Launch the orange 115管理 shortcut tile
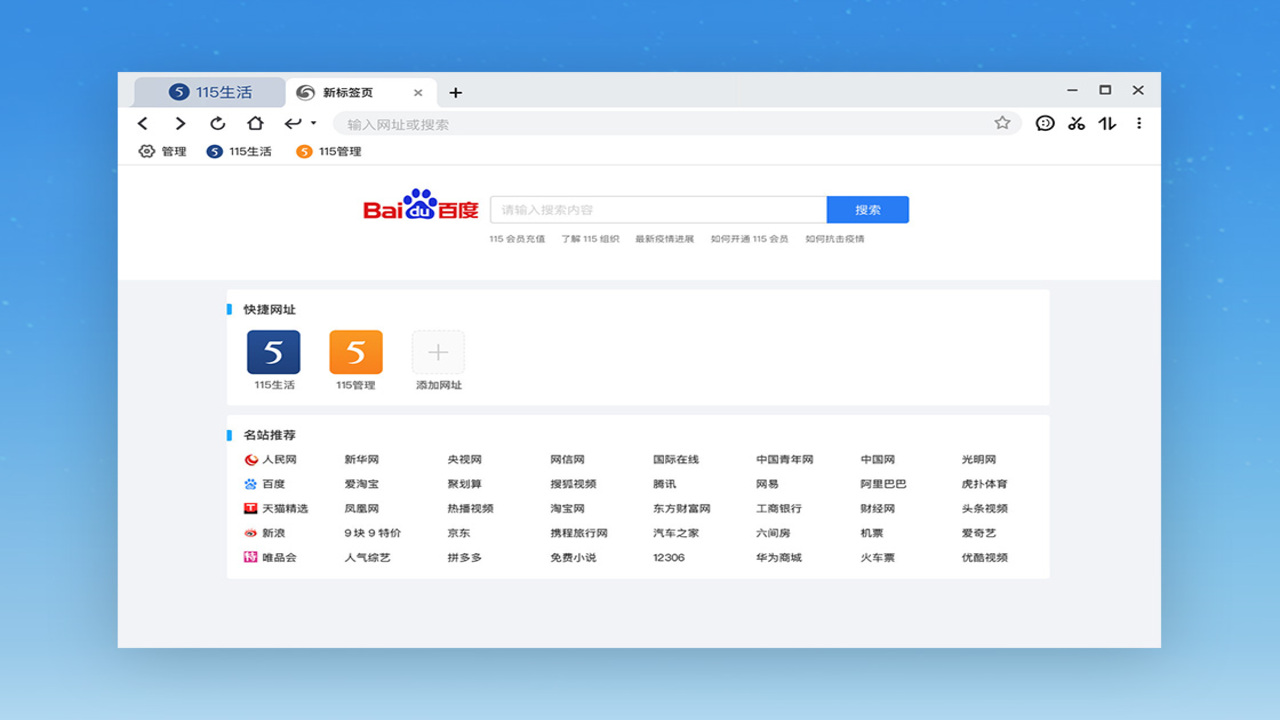Viewport: 1280px width, 720px height. 355,352
